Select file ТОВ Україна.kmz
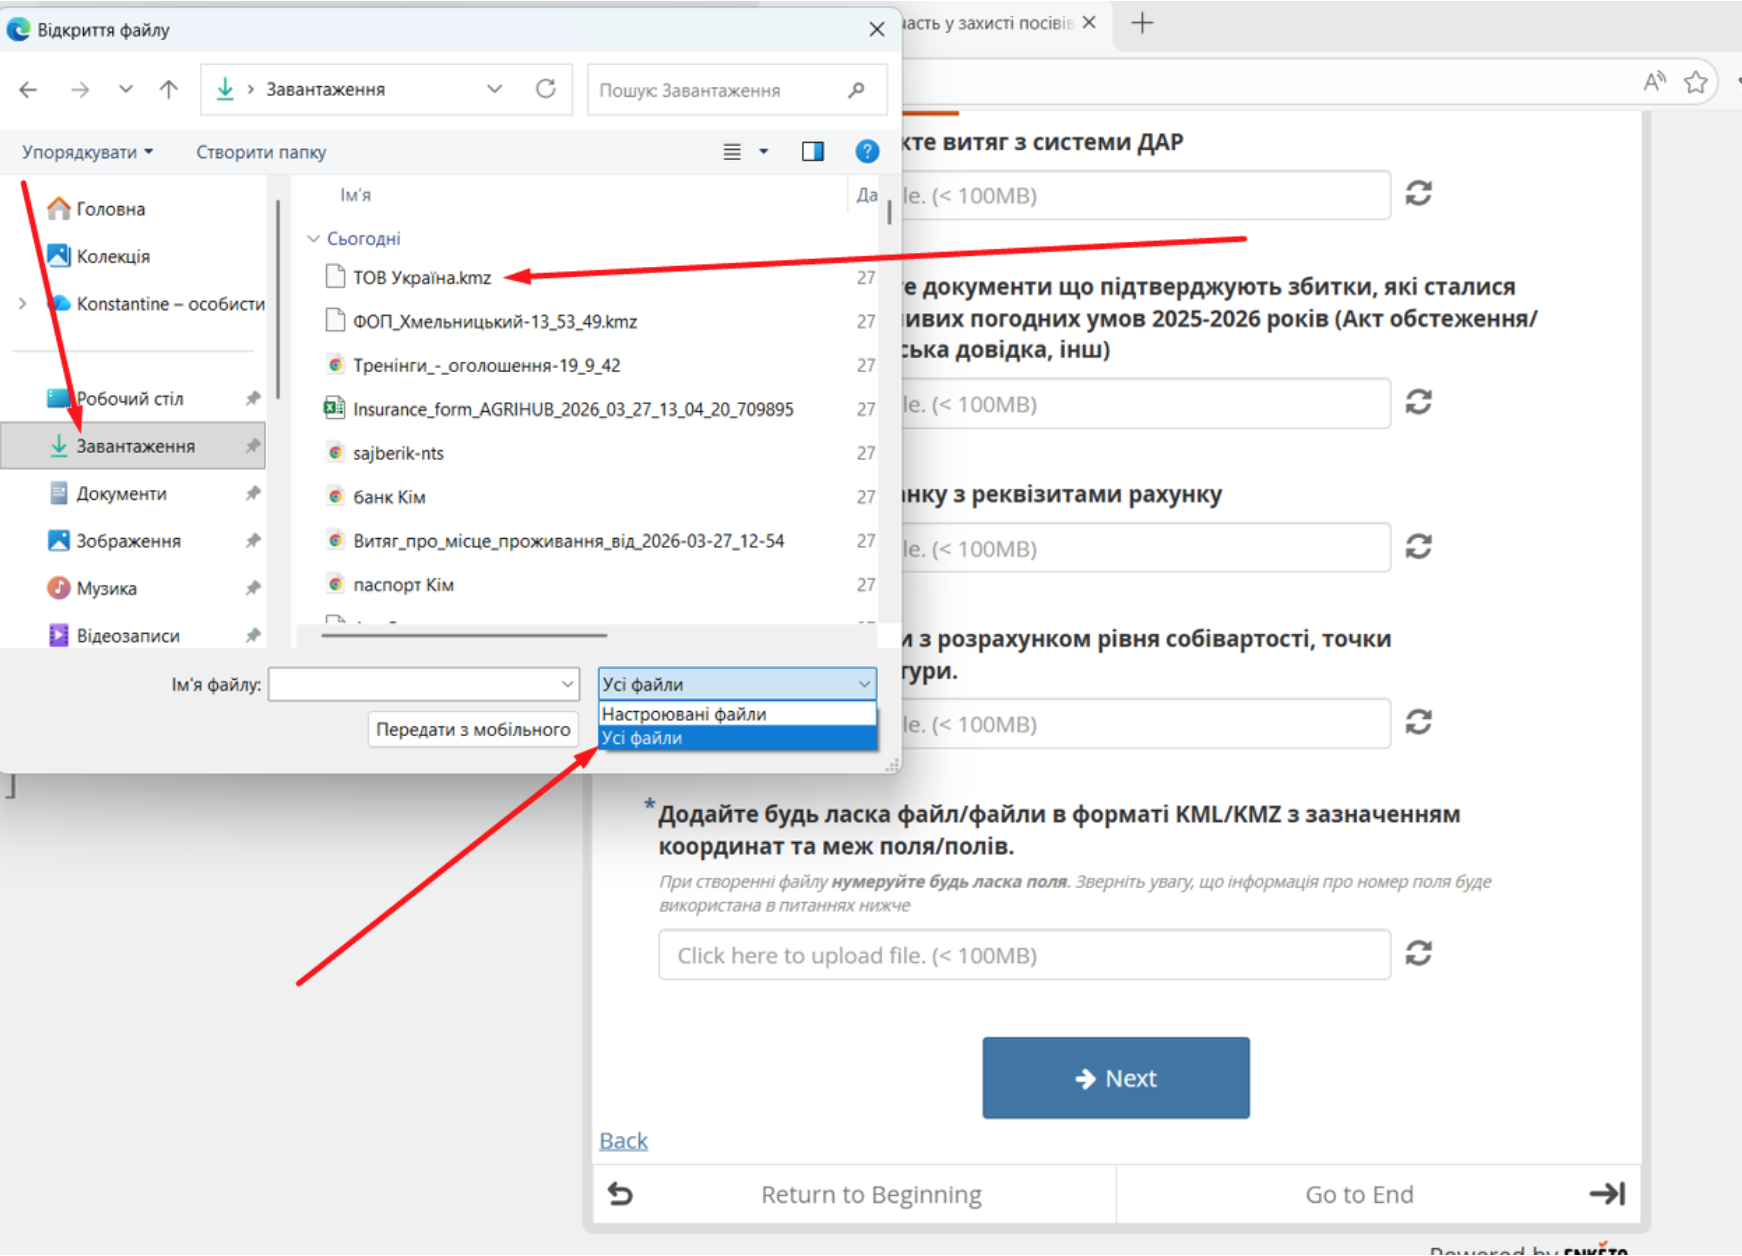Screen dimensions: 1742x1256 click(421, 278)
